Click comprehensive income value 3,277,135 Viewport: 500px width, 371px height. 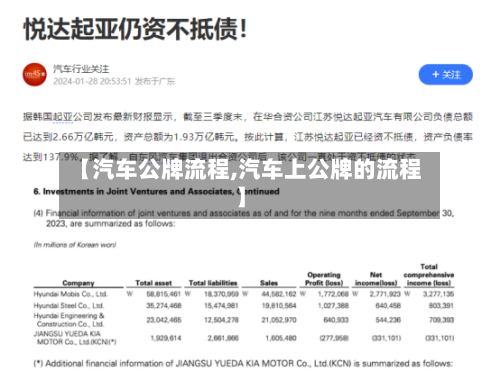[438, 294]
